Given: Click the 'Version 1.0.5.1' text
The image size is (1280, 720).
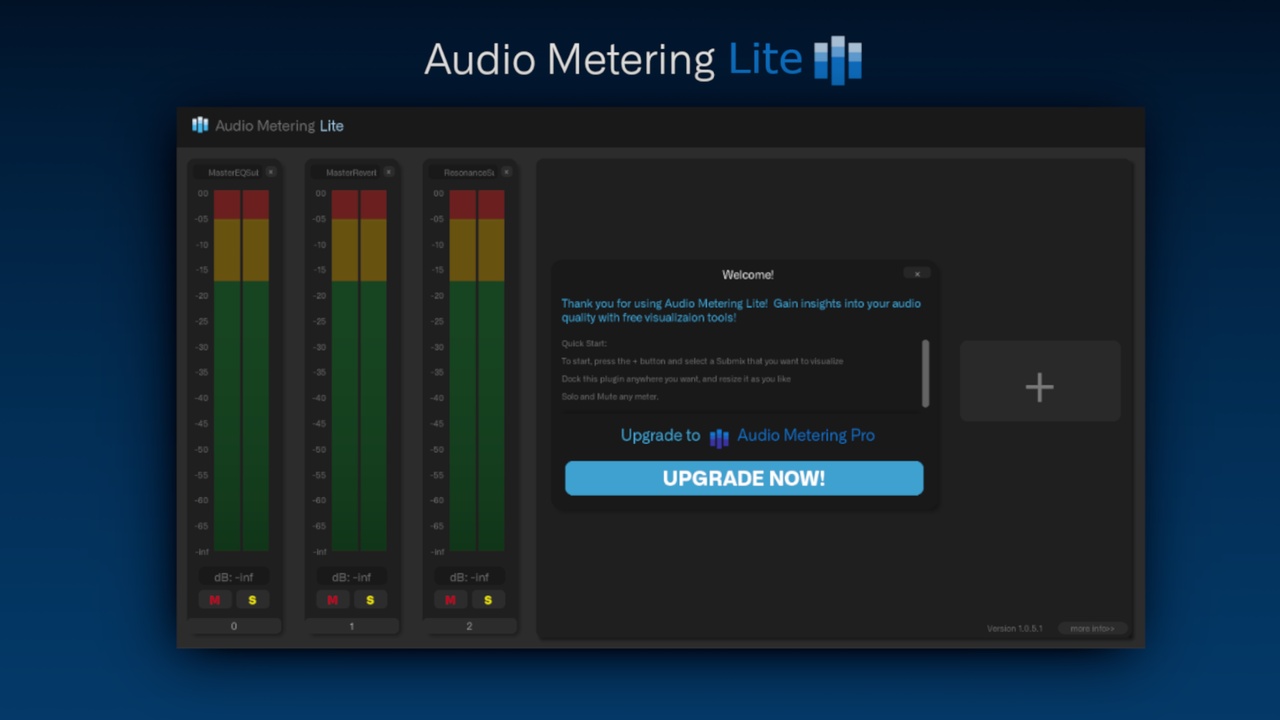Looking at the screenshot, I should pyautogui.click(x=1014, y=629).
